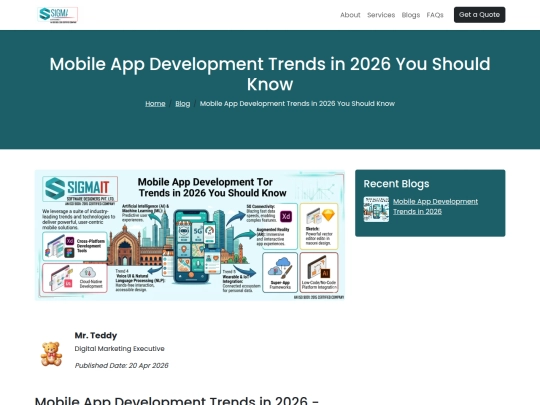Screen dimensions: 540x405
Task: Open the About menu item
Action: (x=350, y=15)
